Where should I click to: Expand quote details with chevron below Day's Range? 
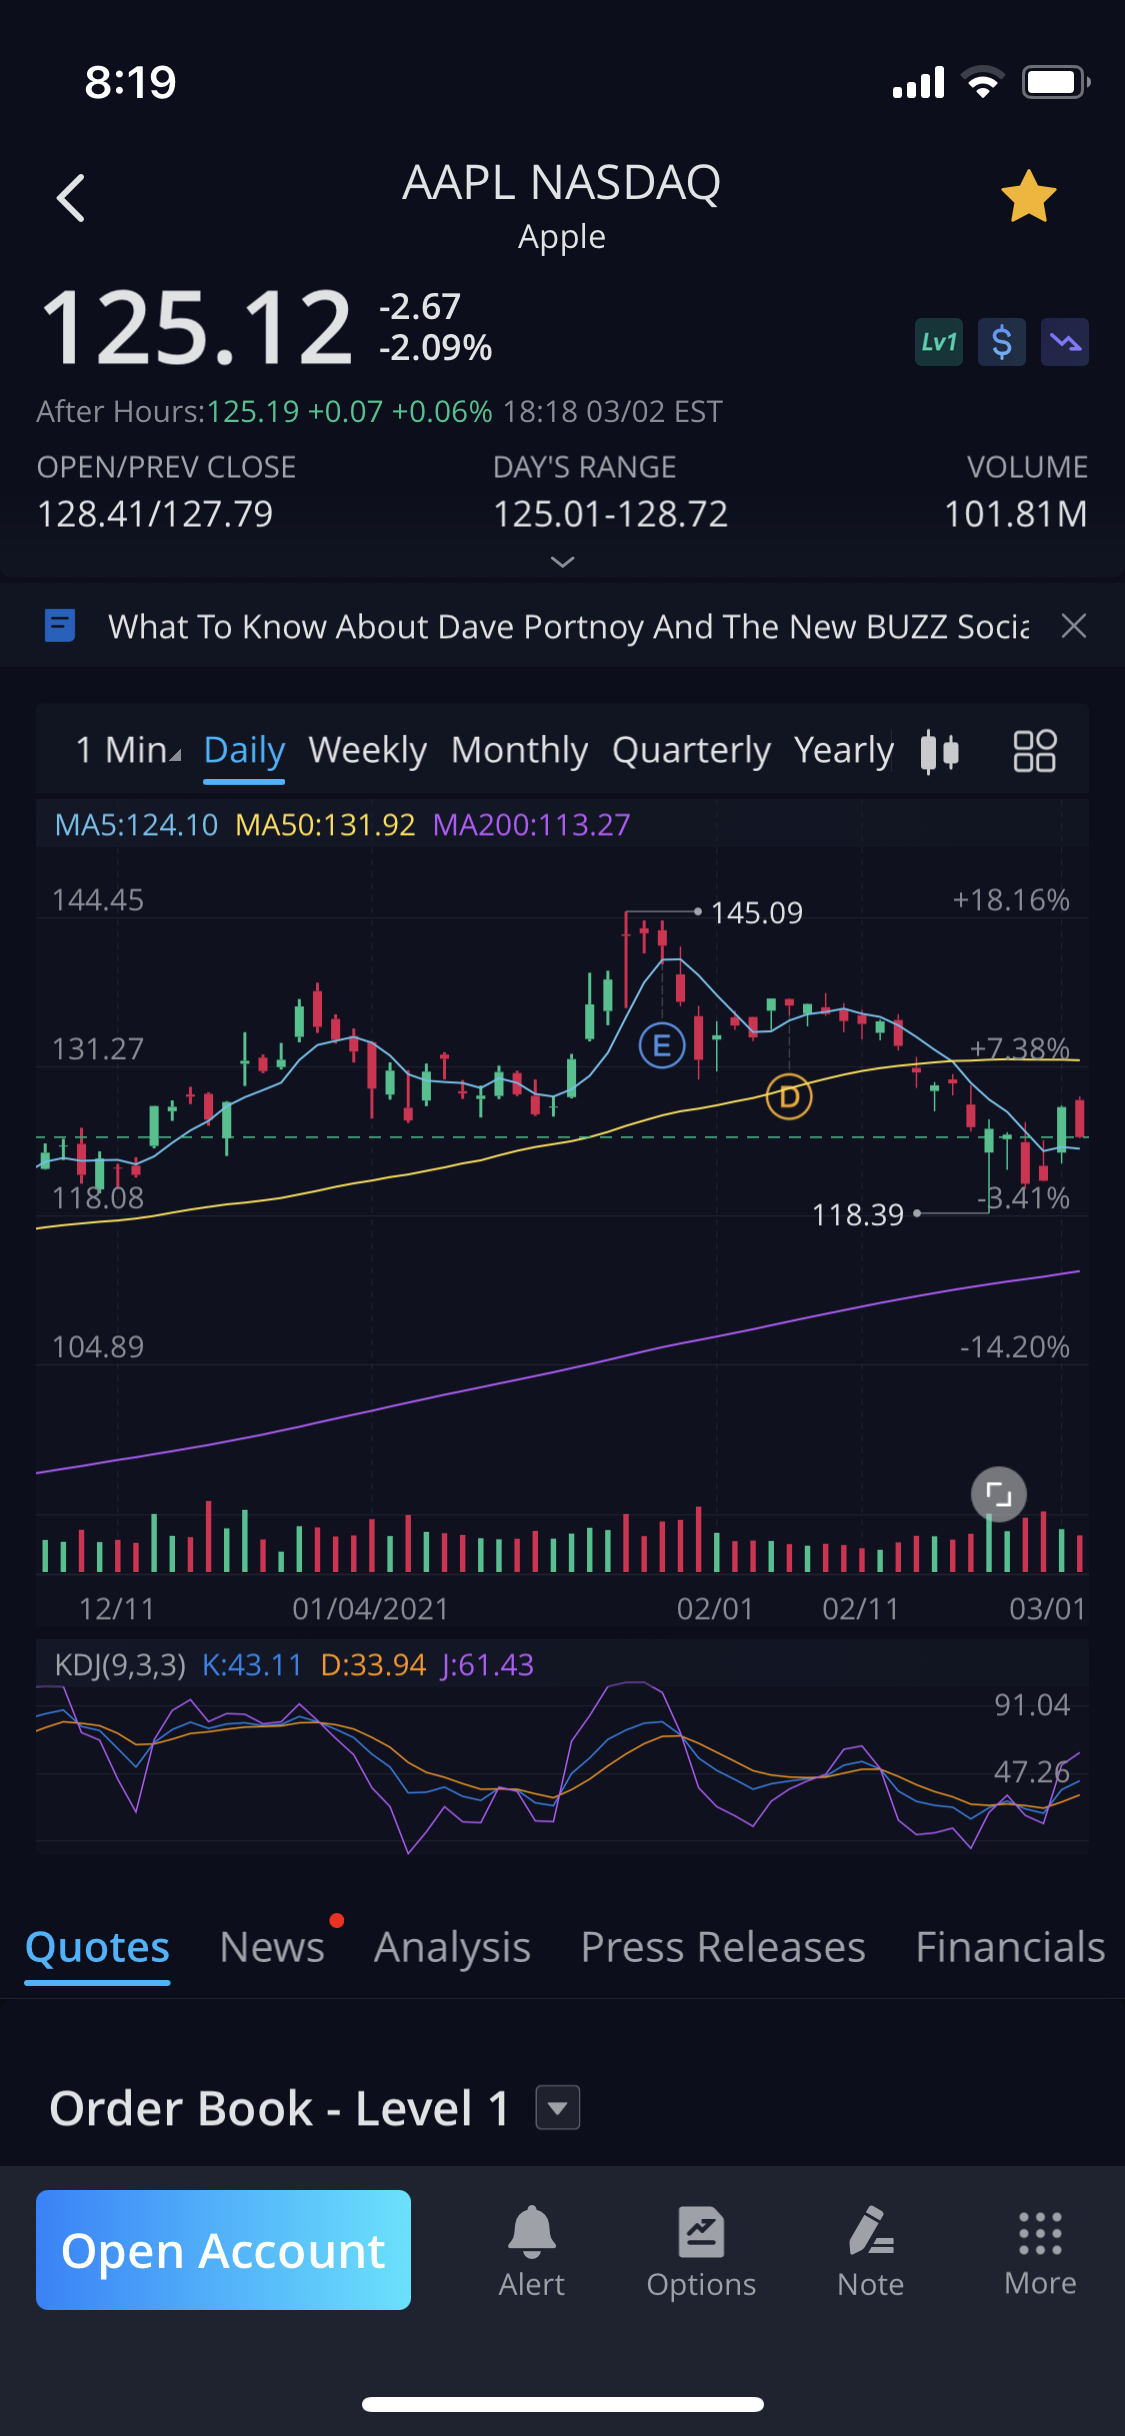tap(563, 562)
